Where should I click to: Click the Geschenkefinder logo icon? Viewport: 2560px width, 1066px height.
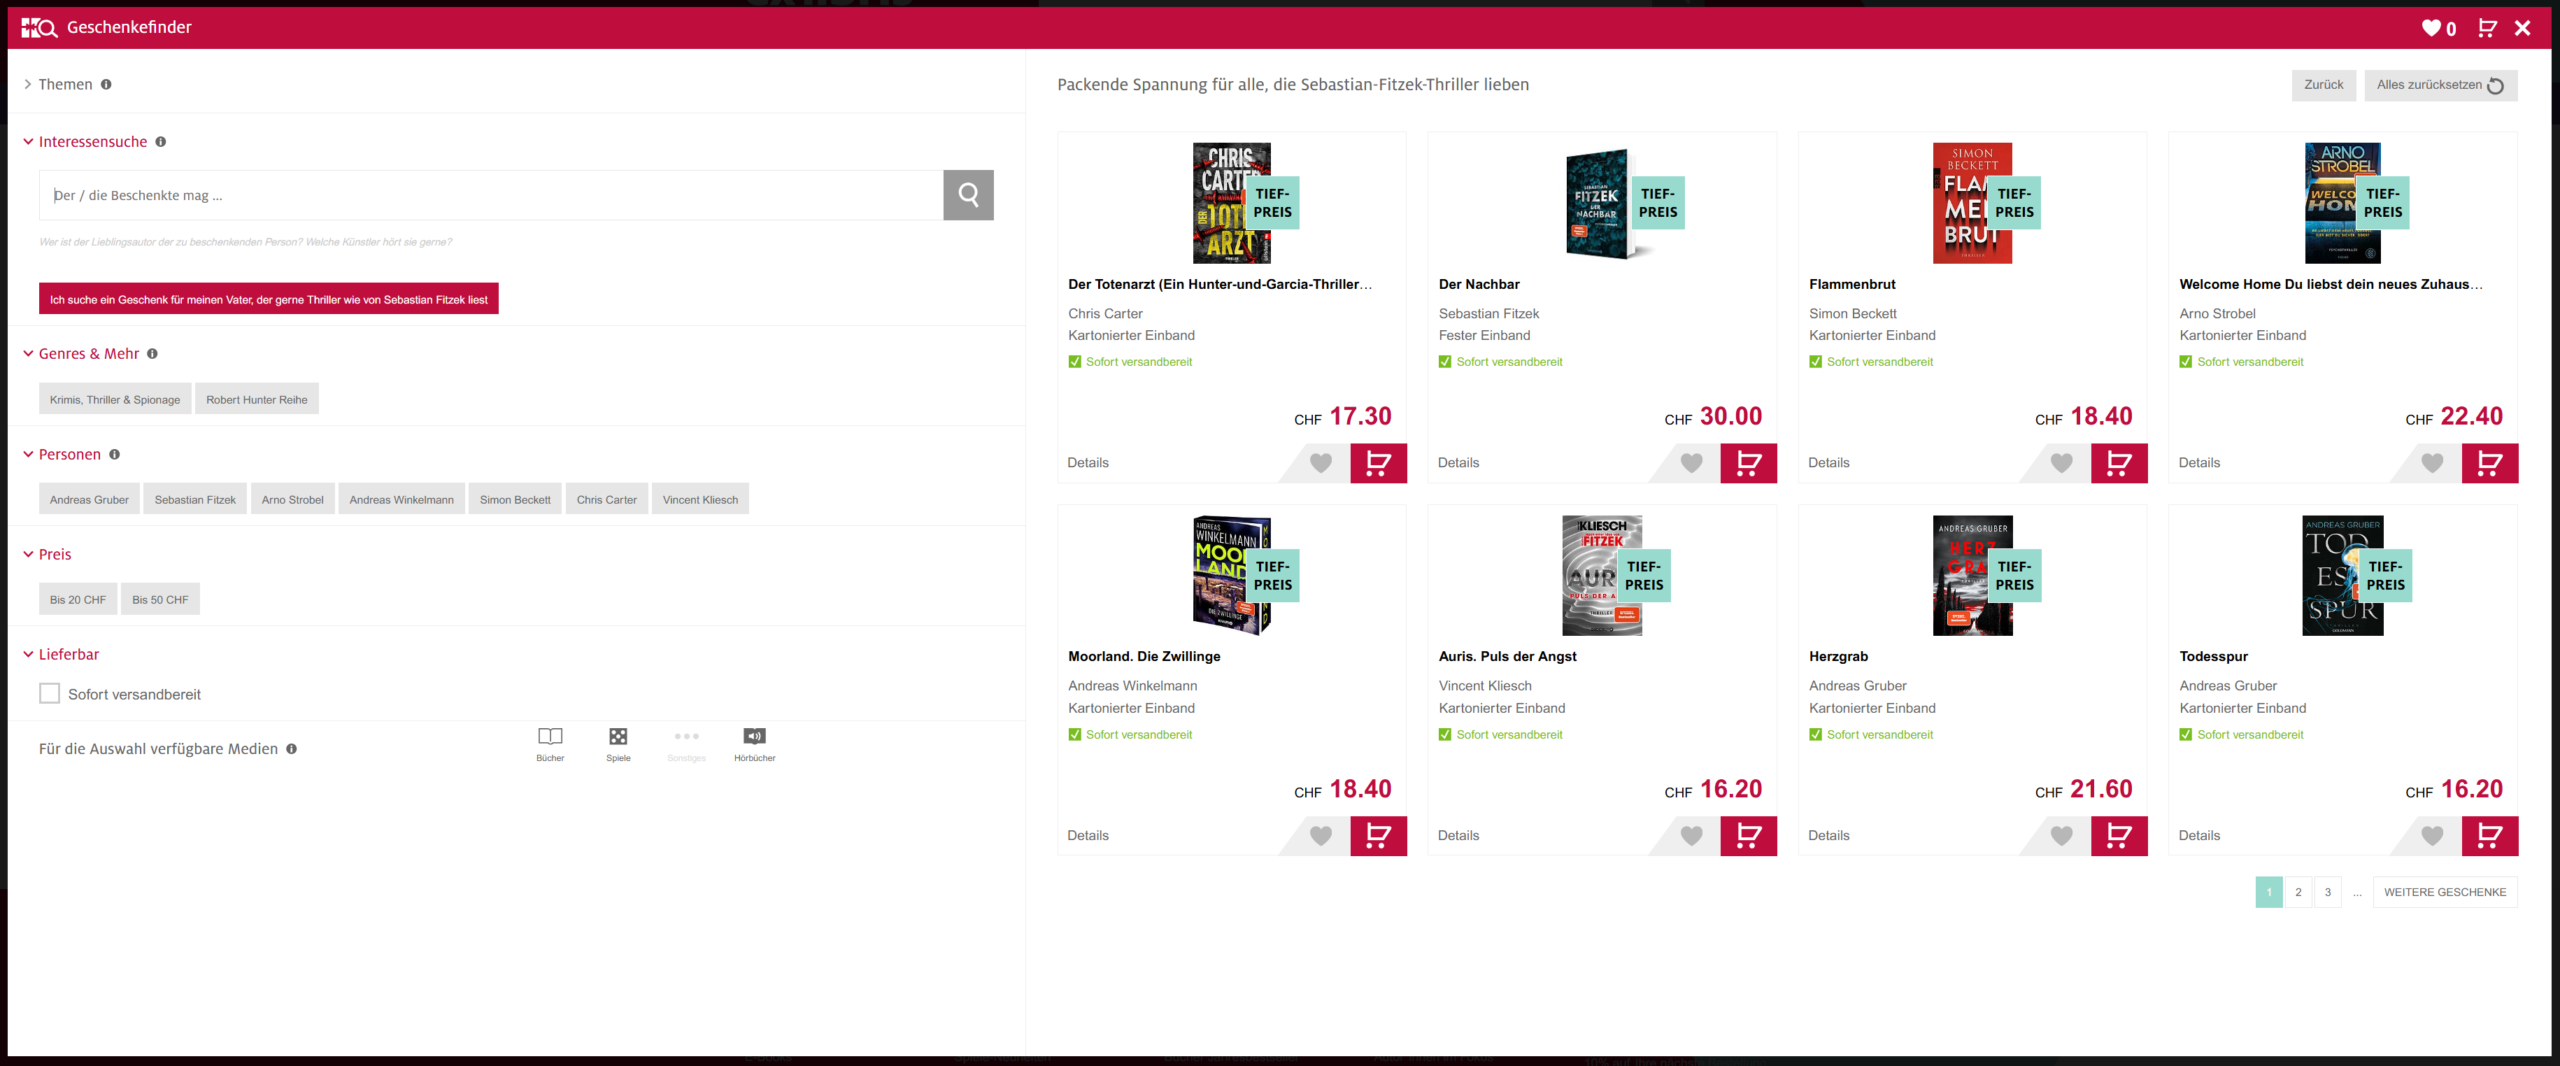pyautogui.click(x=39, y=28)
